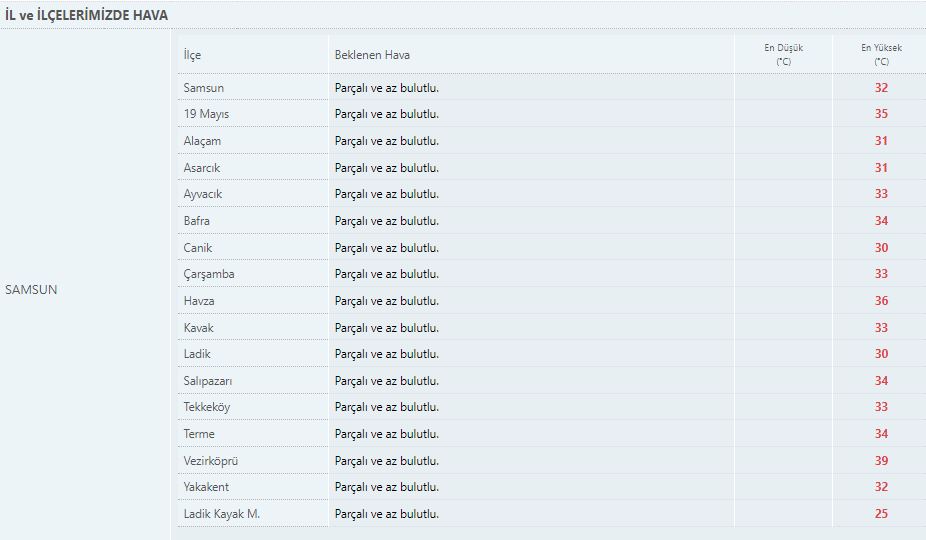This screenshot has height=540, width=926.
Task: Click Havza's high temperature 36
Action: (x=881, y=301)
